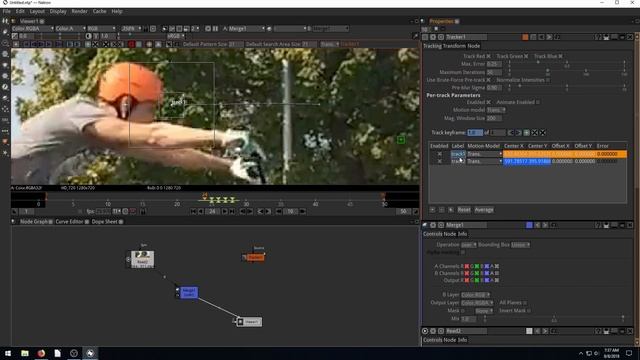
Task: Click the Reset button under the tracks table
Action: 464,210
